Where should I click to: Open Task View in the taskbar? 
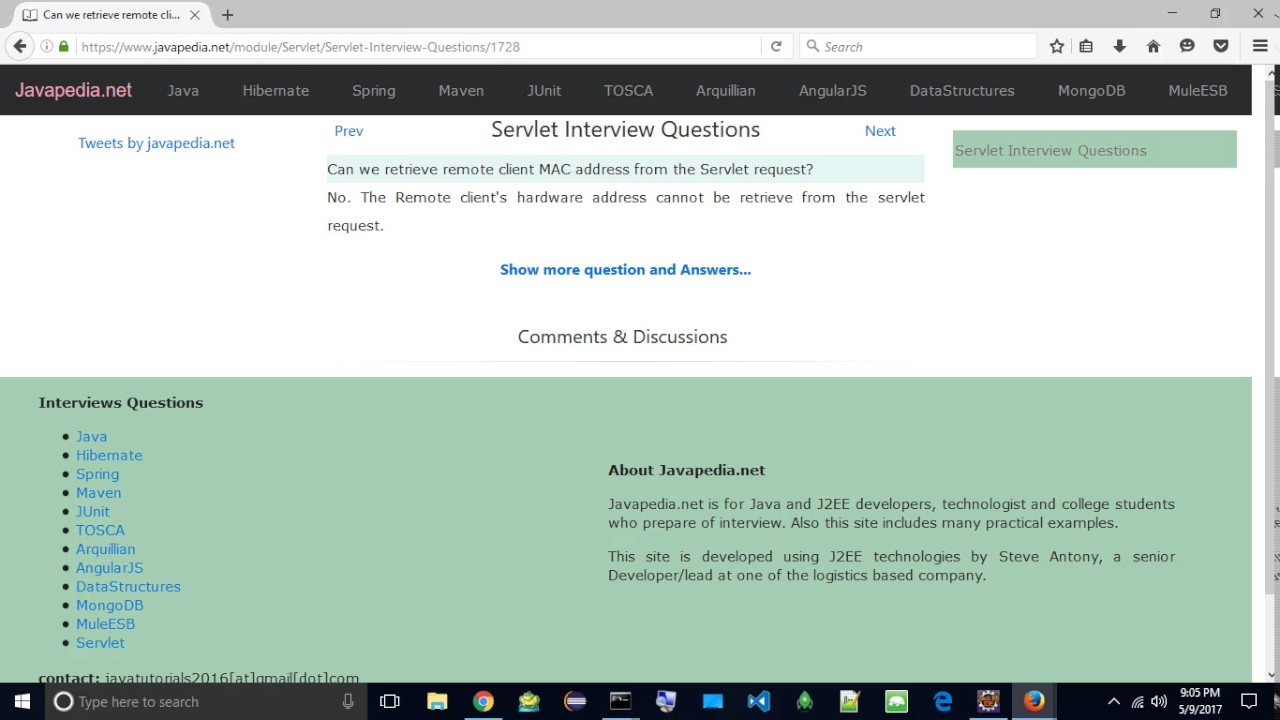[x=390, y=701]
